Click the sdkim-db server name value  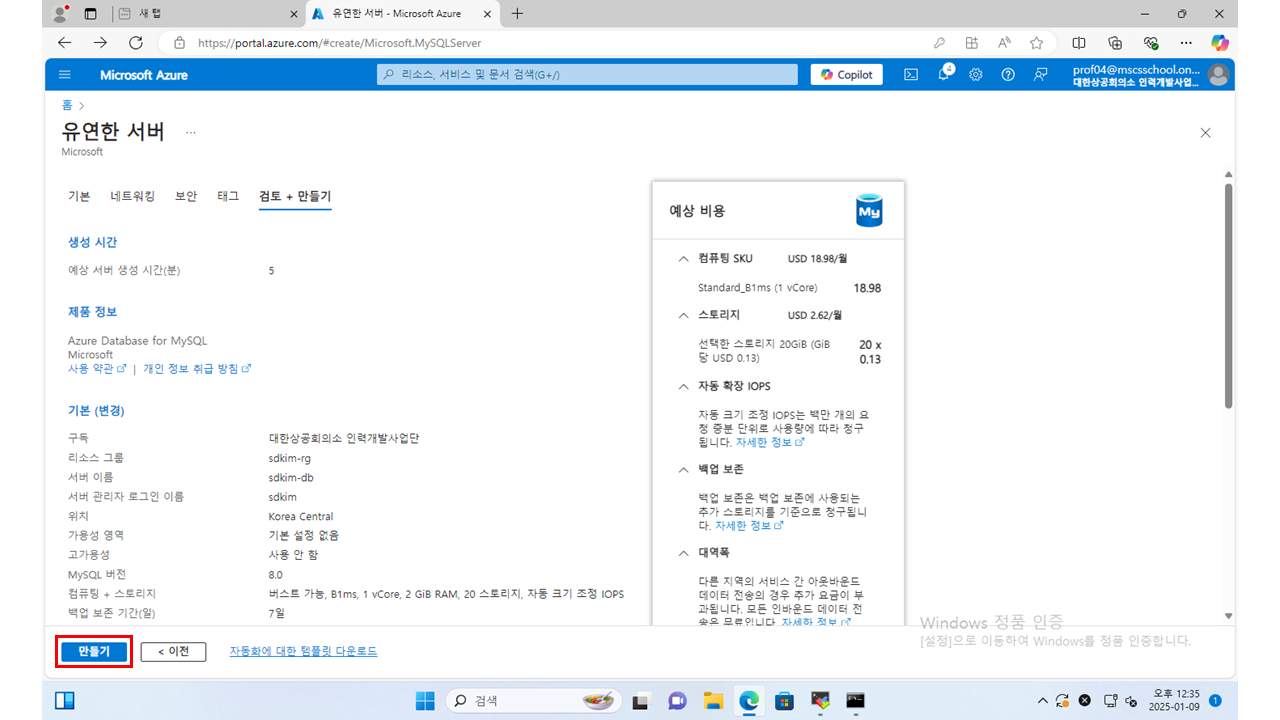tap(292, 477)
